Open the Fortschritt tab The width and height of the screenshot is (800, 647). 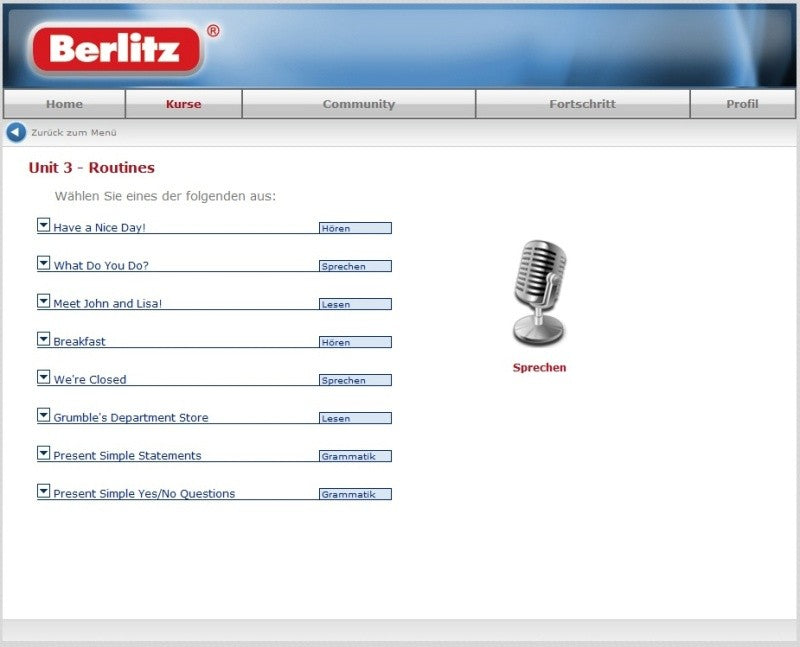583,104
